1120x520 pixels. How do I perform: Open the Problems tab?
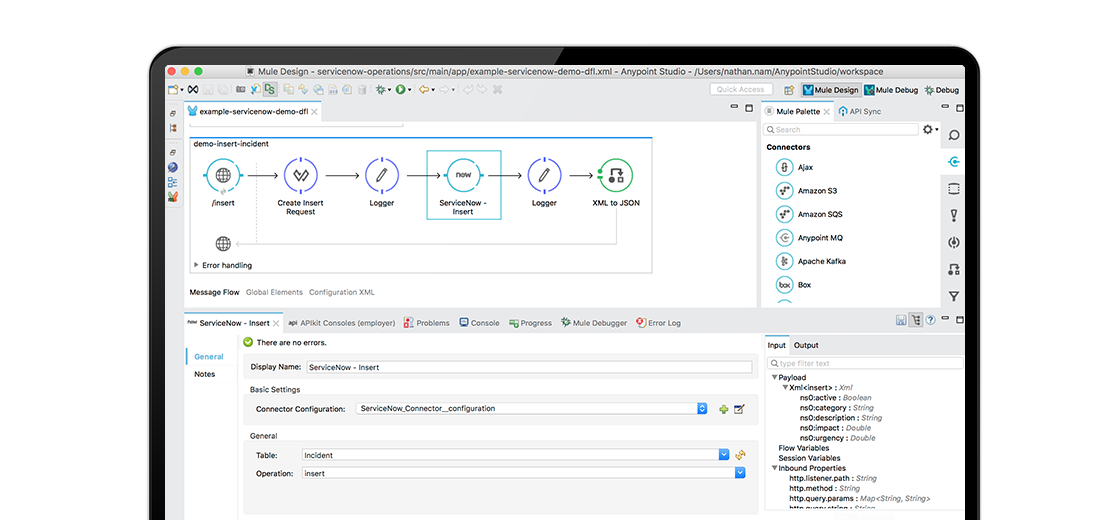coord(426,323)
